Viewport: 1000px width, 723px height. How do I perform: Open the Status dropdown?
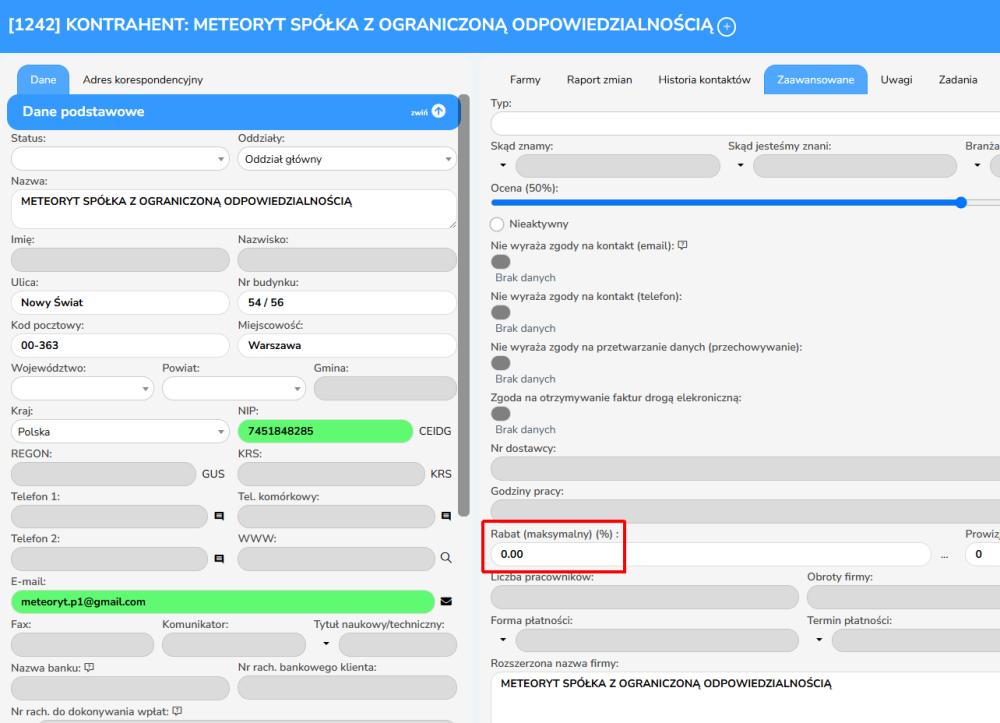pos(120,159)
